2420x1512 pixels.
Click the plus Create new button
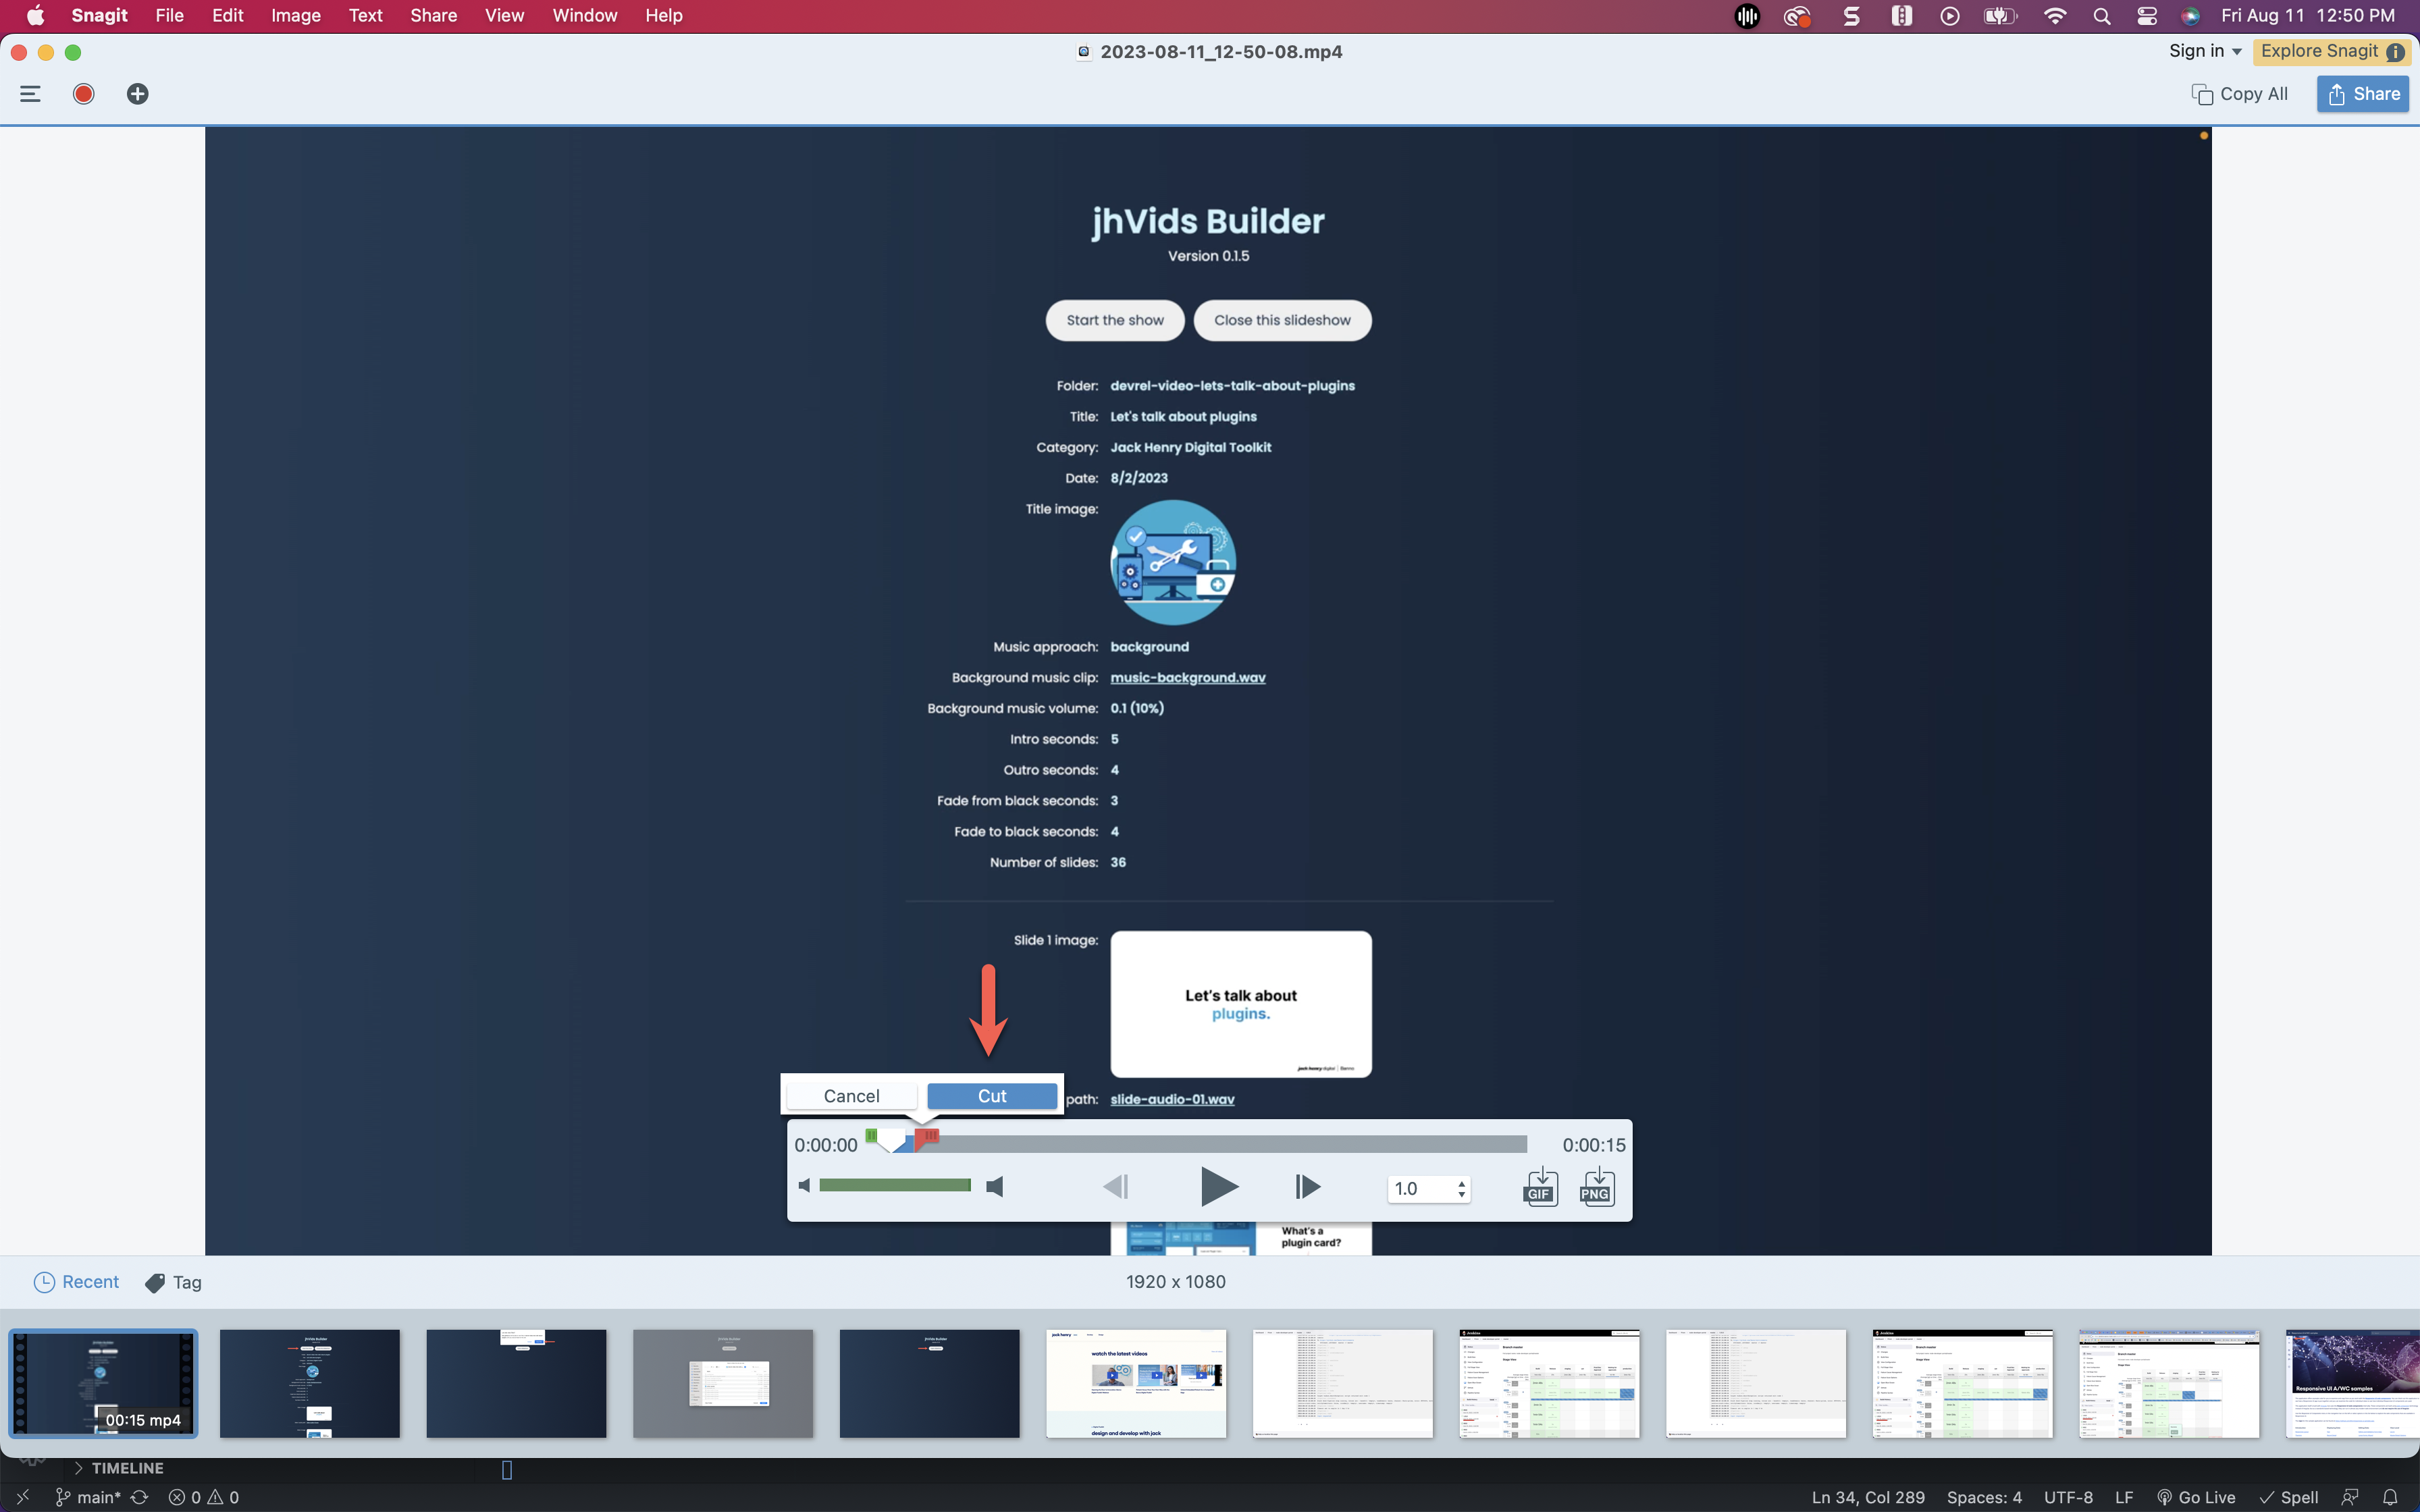click(138, 94)
